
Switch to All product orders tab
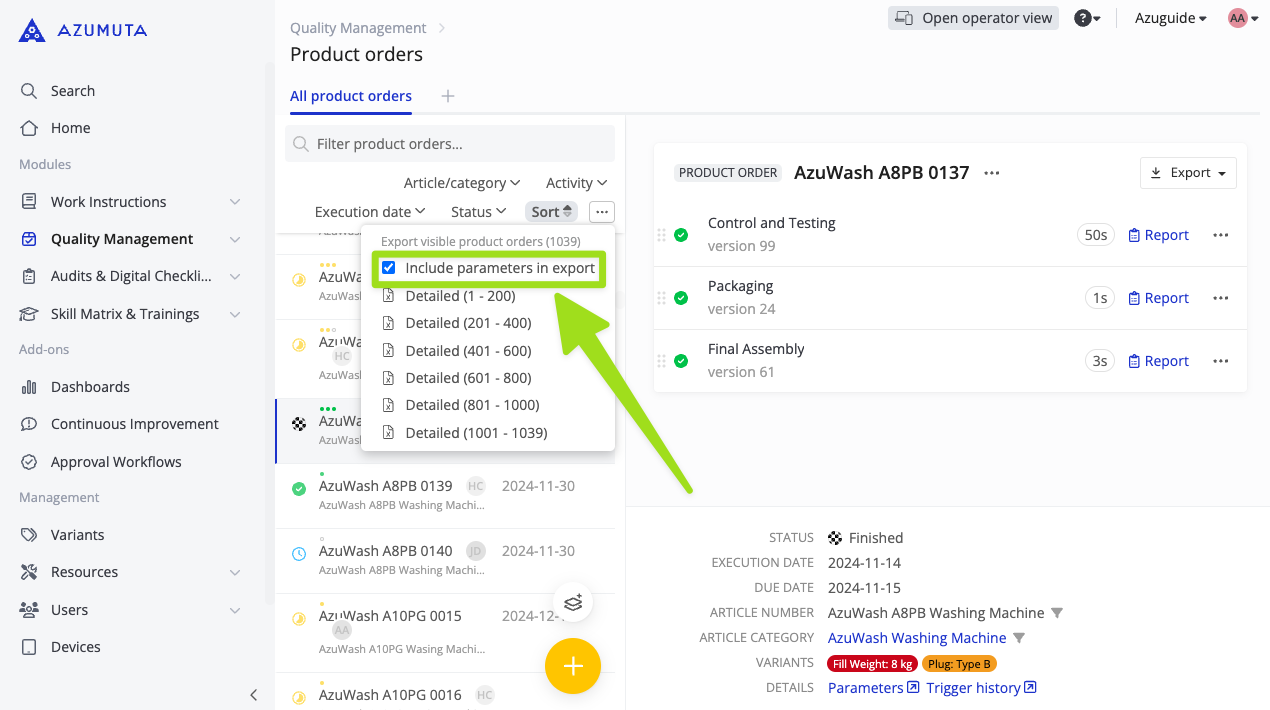[x=351, y=96]
